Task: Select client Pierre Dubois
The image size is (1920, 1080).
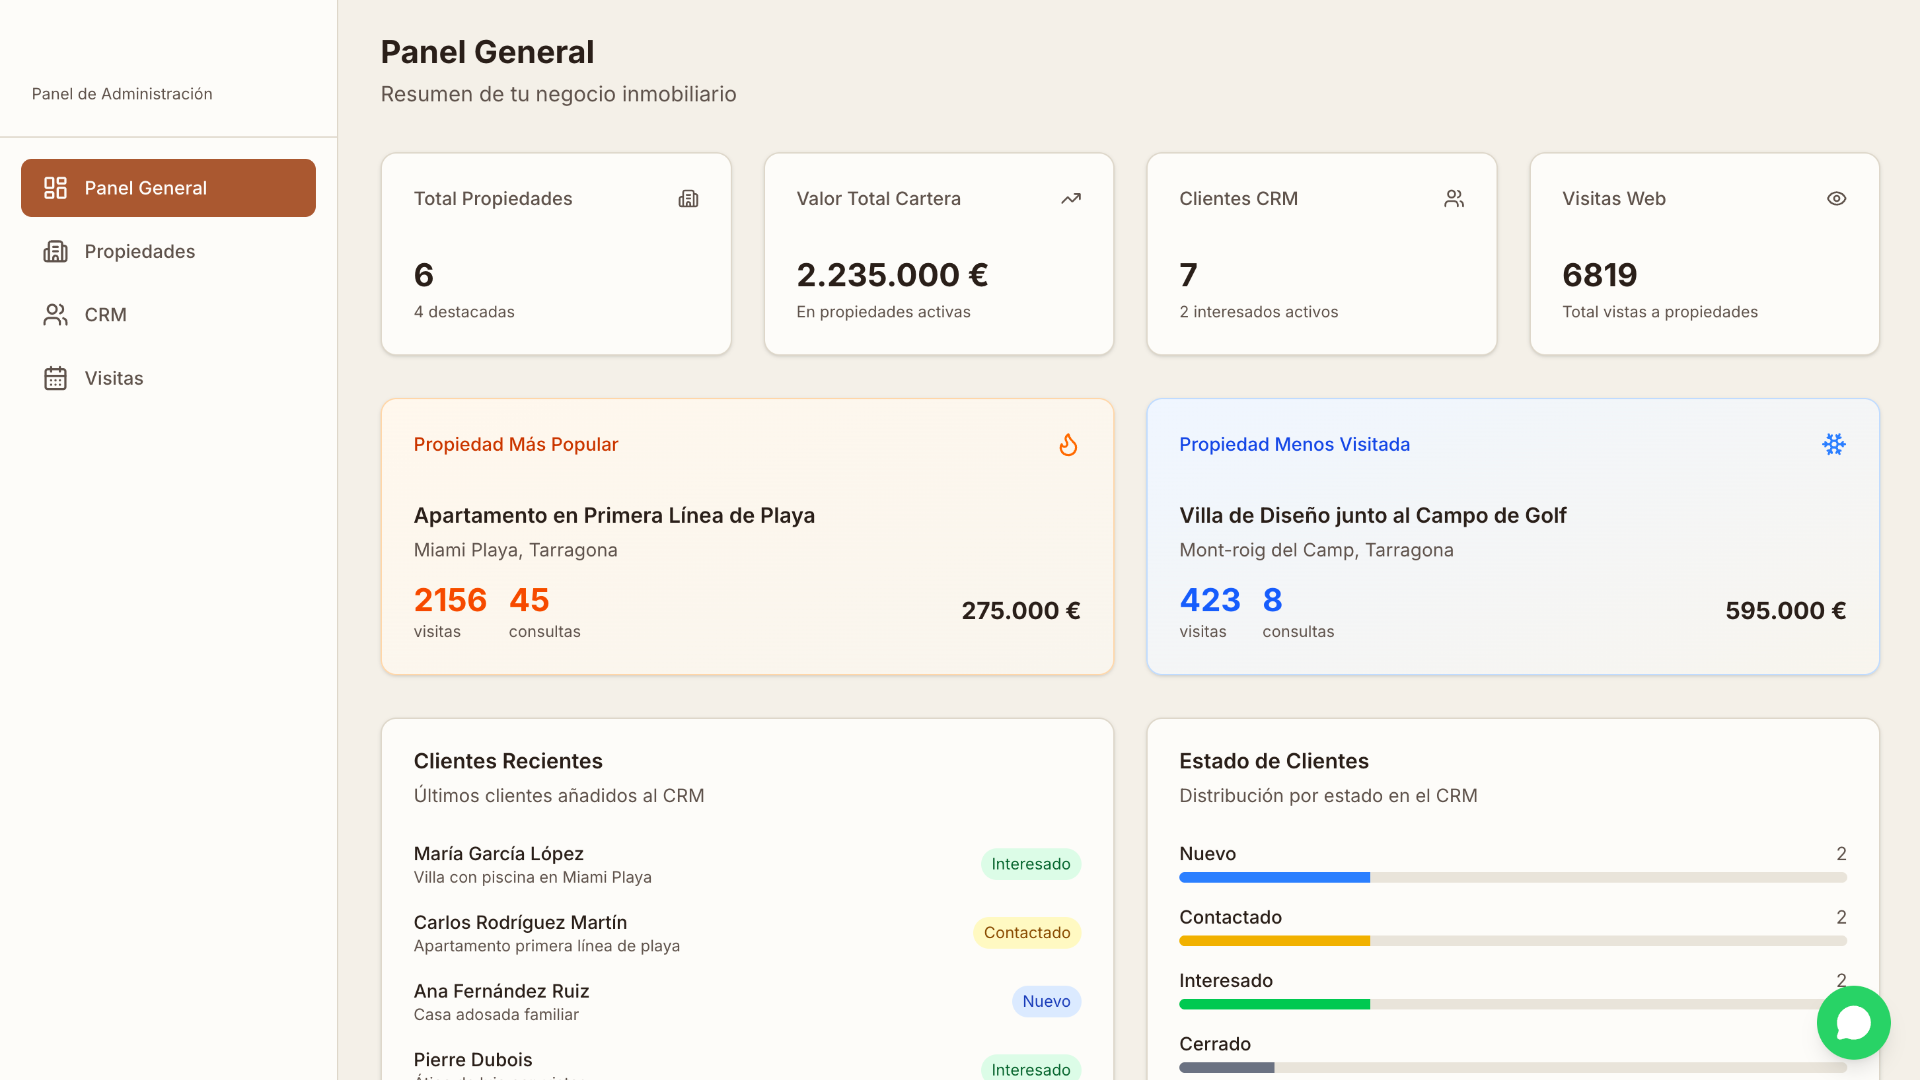Action: pos(473,1059)
